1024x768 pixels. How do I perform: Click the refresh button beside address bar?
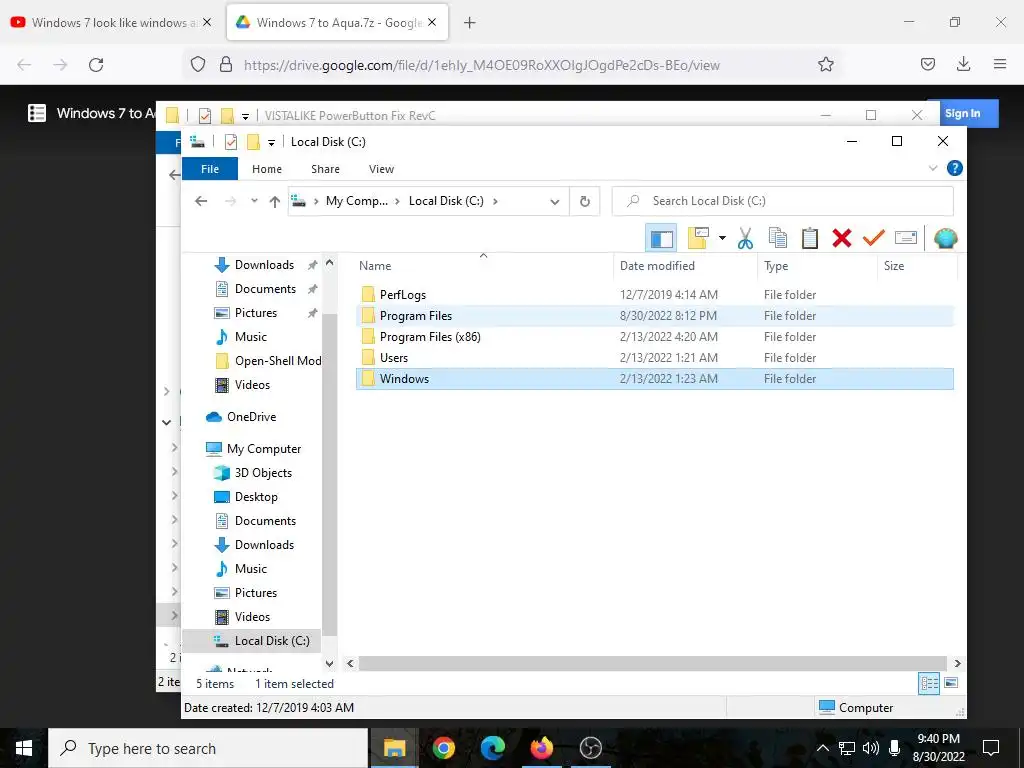tap(584, 201)
